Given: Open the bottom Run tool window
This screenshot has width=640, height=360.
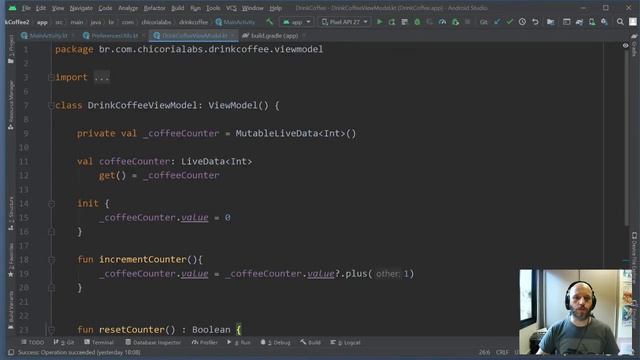Looking at the screenshot, I should click(239, 342).
